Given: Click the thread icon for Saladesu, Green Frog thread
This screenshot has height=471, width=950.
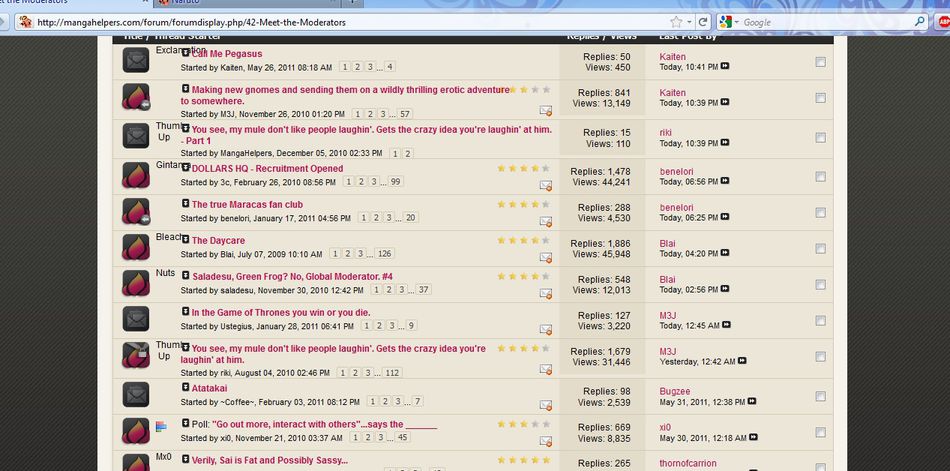Looking at the screenshot, I should click(136, 283).
